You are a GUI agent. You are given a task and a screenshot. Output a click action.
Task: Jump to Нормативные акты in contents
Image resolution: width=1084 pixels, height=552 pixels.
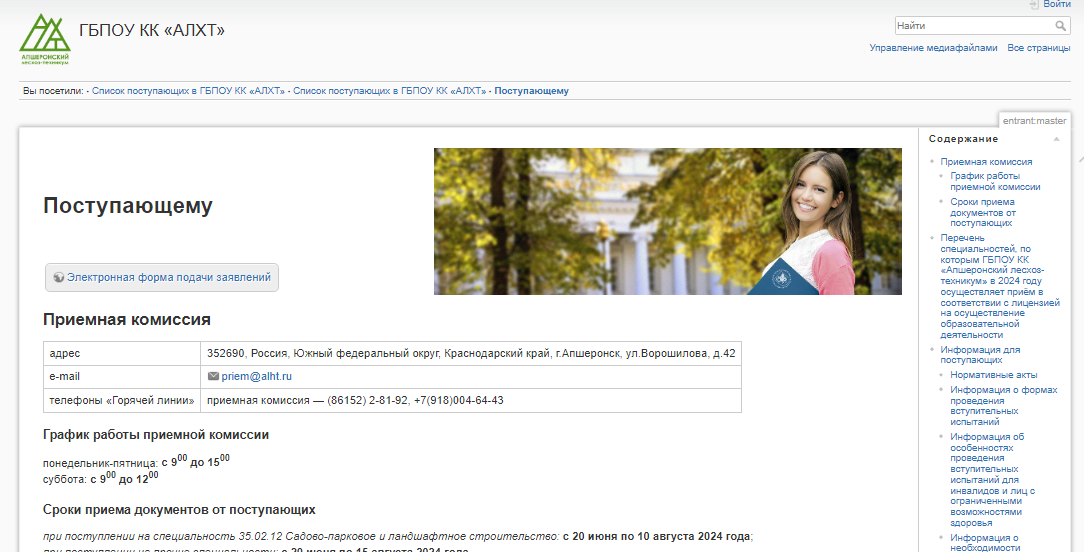pyautogui.click(x=993, y=375)
